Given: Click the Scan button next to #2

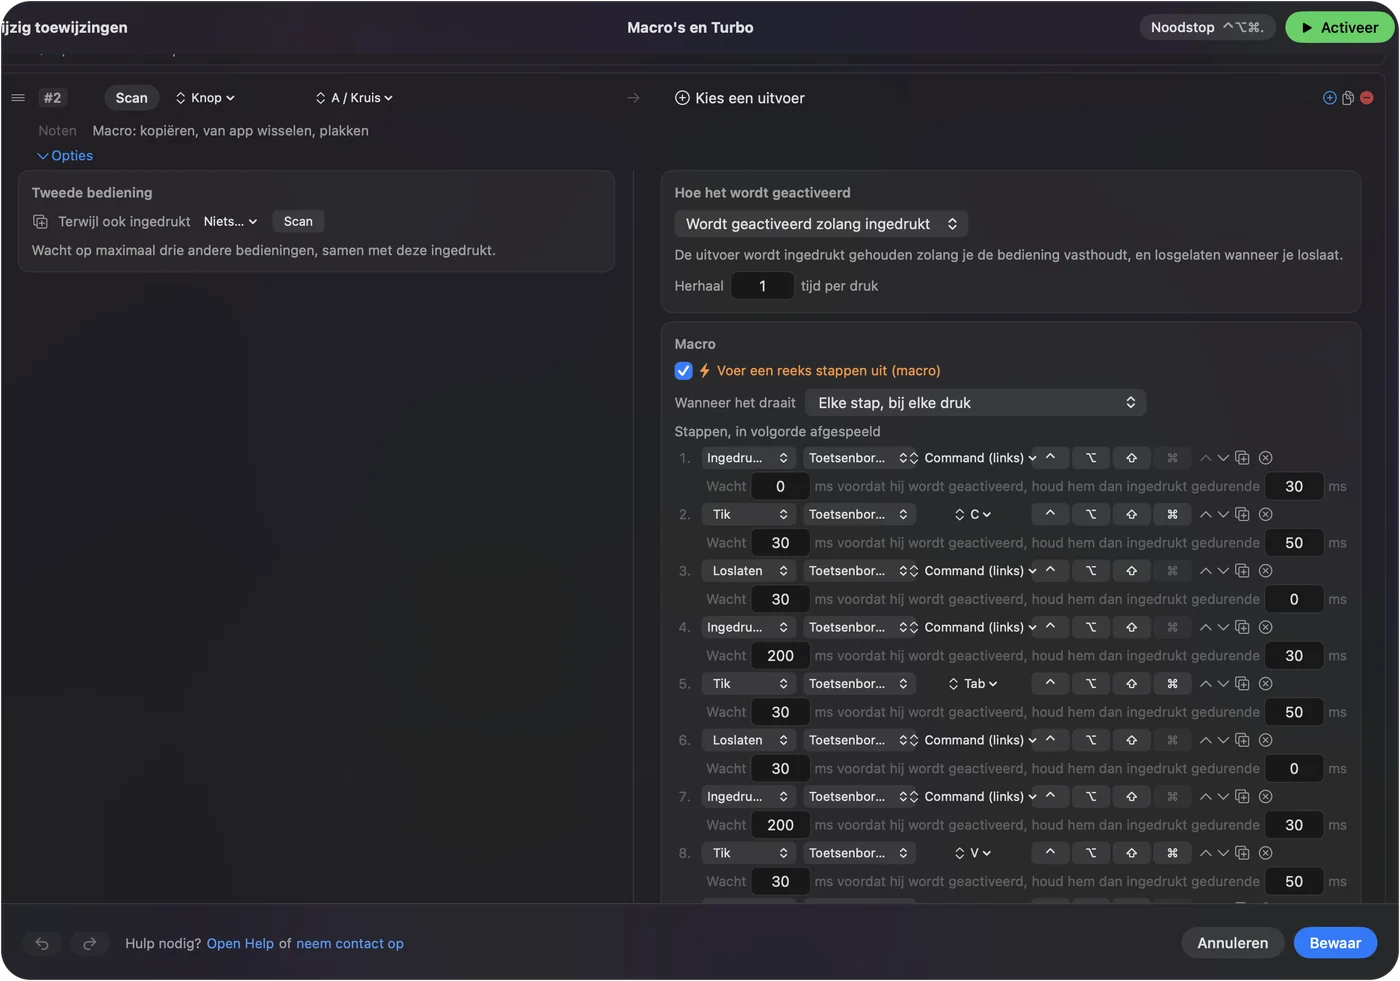Looking at the screenshot, I should coord(132,98).
